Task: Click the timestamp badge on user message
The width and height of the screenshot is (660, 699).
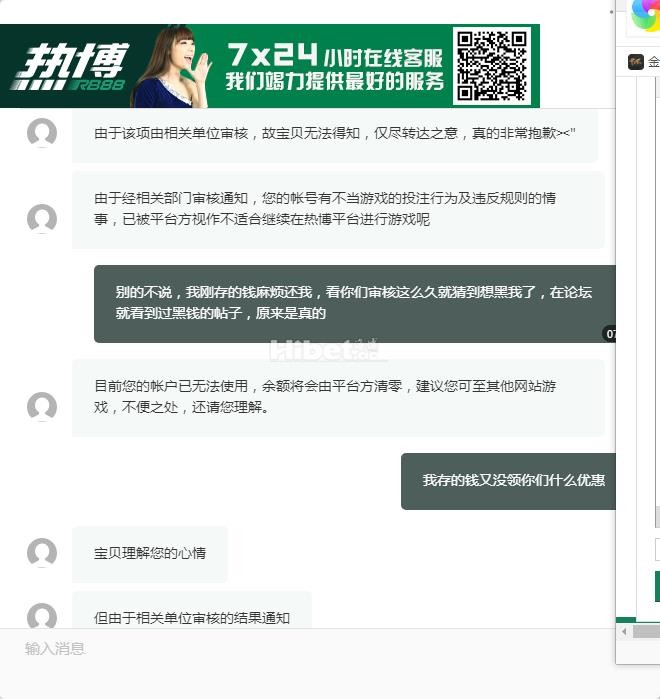Action: tap(610, 334)
